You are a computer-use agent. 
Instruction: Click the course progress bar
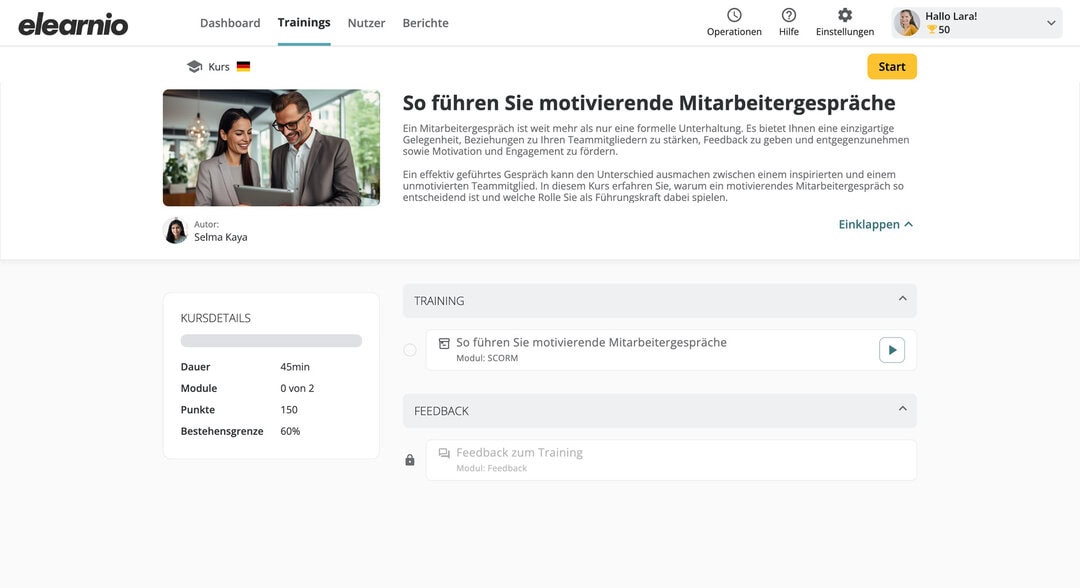(x=271, y=341)
